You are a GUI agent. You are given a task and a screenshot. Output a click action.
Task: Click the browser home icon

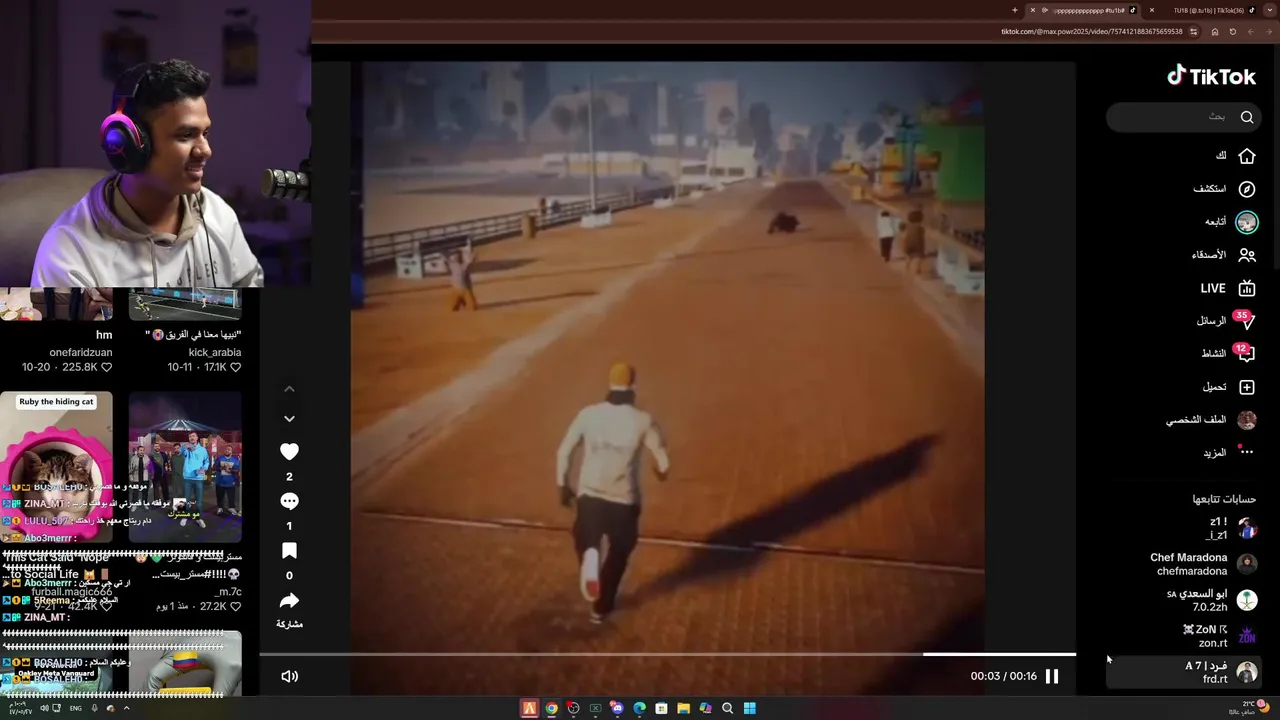(1215, 31)
